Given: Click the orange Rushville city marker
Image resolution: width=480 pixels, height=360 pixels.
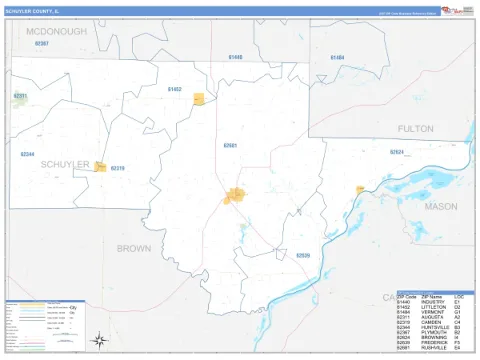Looking at the screenshot, I should 235,195.
